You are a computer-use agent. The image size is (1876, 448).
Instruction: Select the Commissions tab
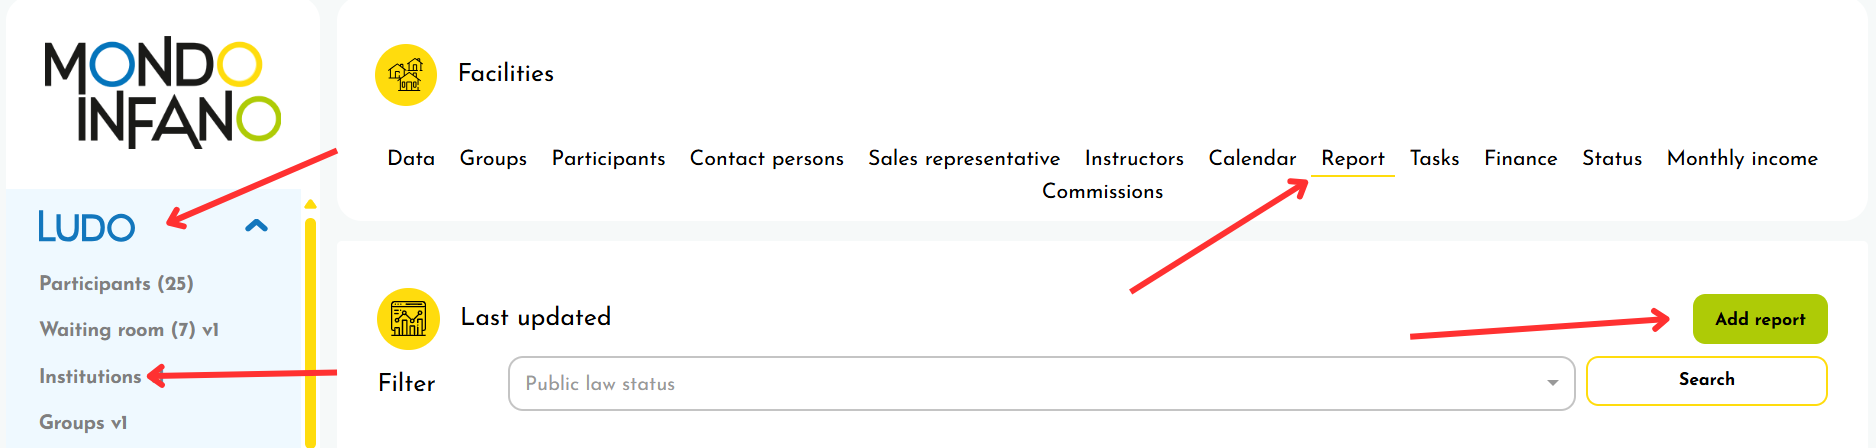1102,192
